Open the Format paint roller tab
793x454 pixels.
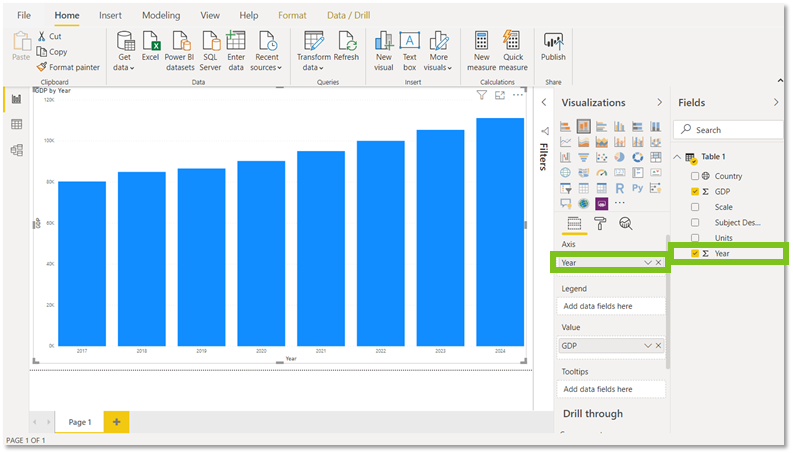[600, 223]
